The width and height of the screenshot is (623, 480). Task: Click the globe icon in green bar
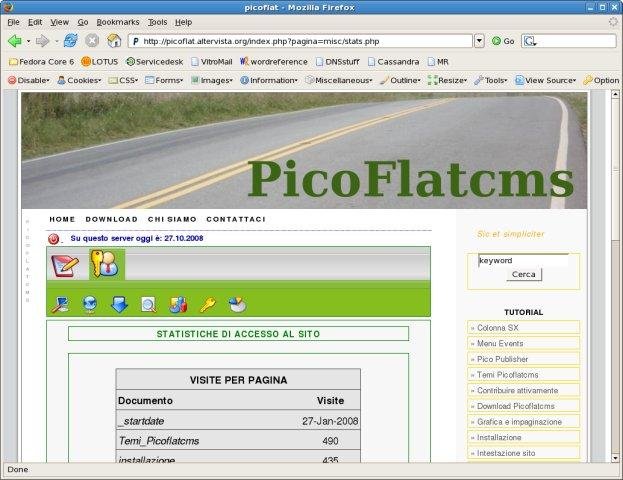click(x=90, y=305)
